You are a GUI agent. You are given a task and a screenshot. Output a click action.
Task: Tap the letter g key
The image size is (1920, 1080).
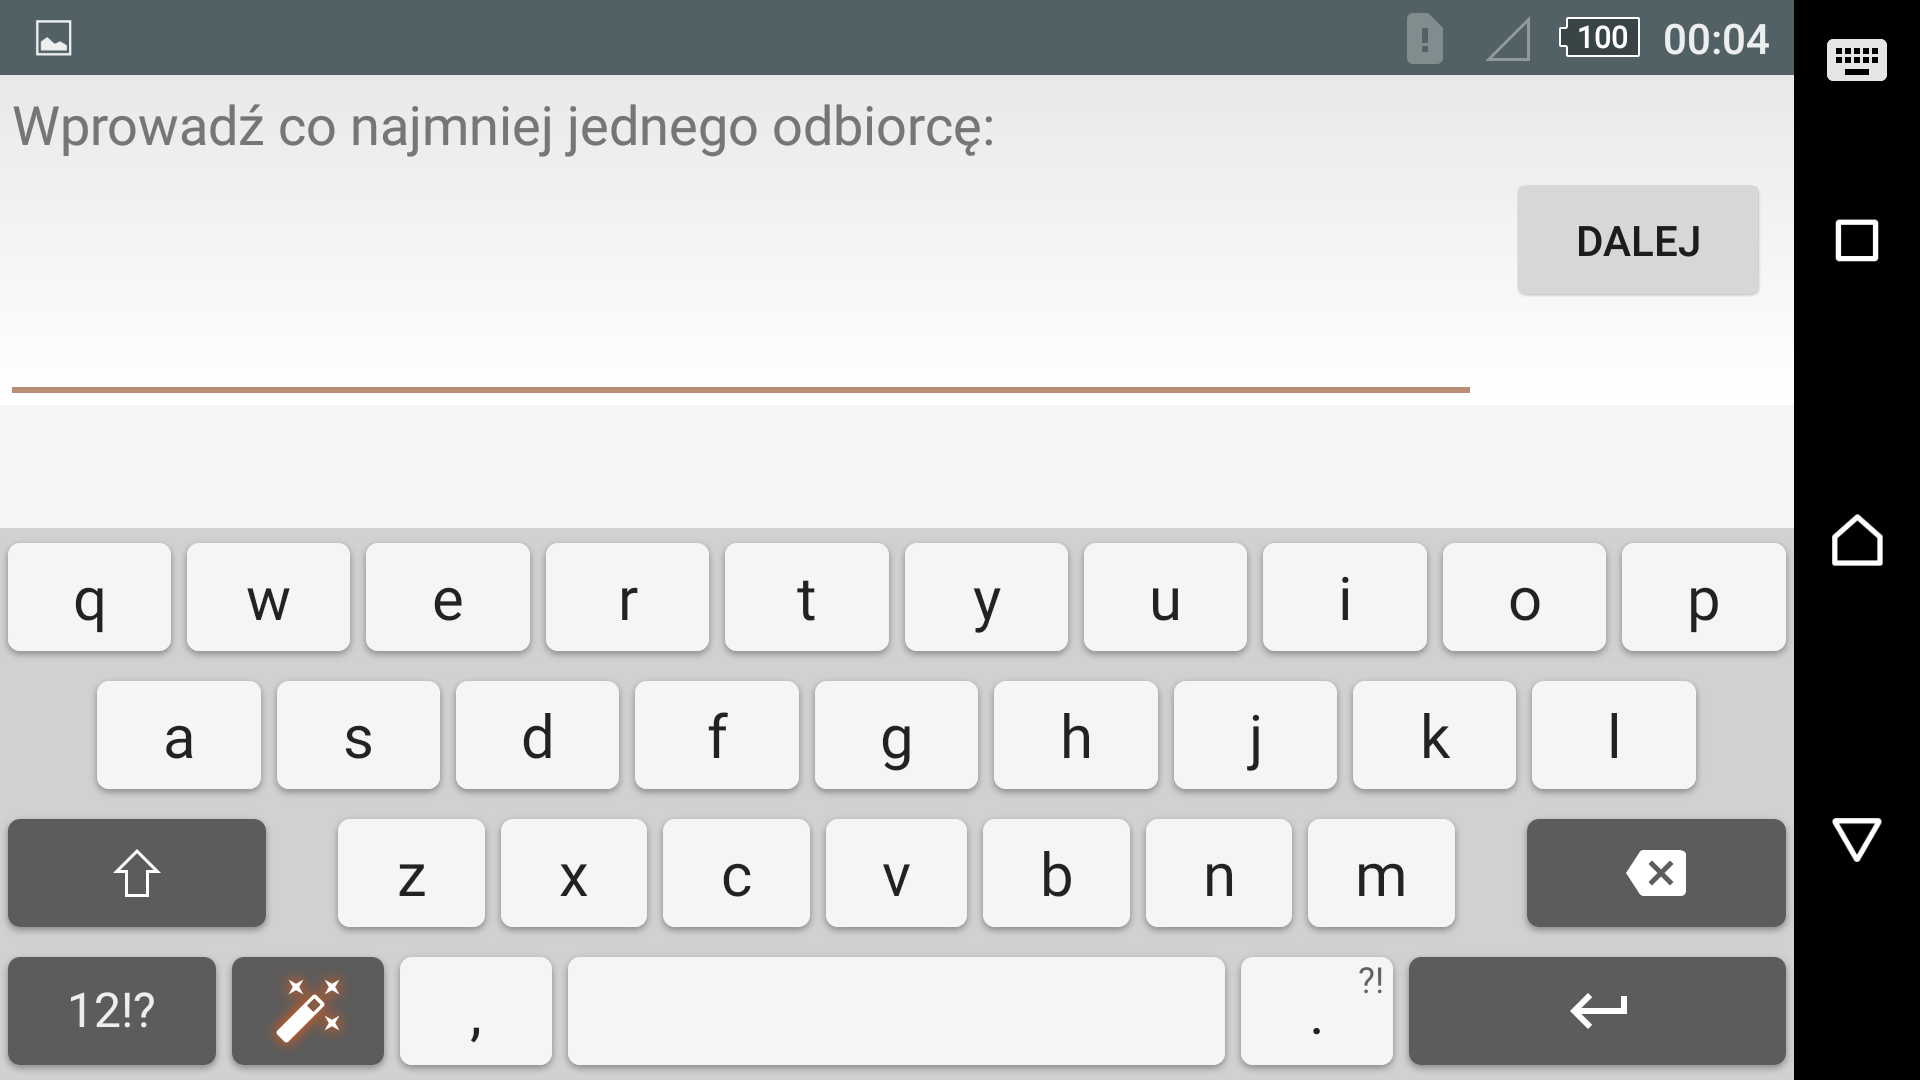pos(896,735)
